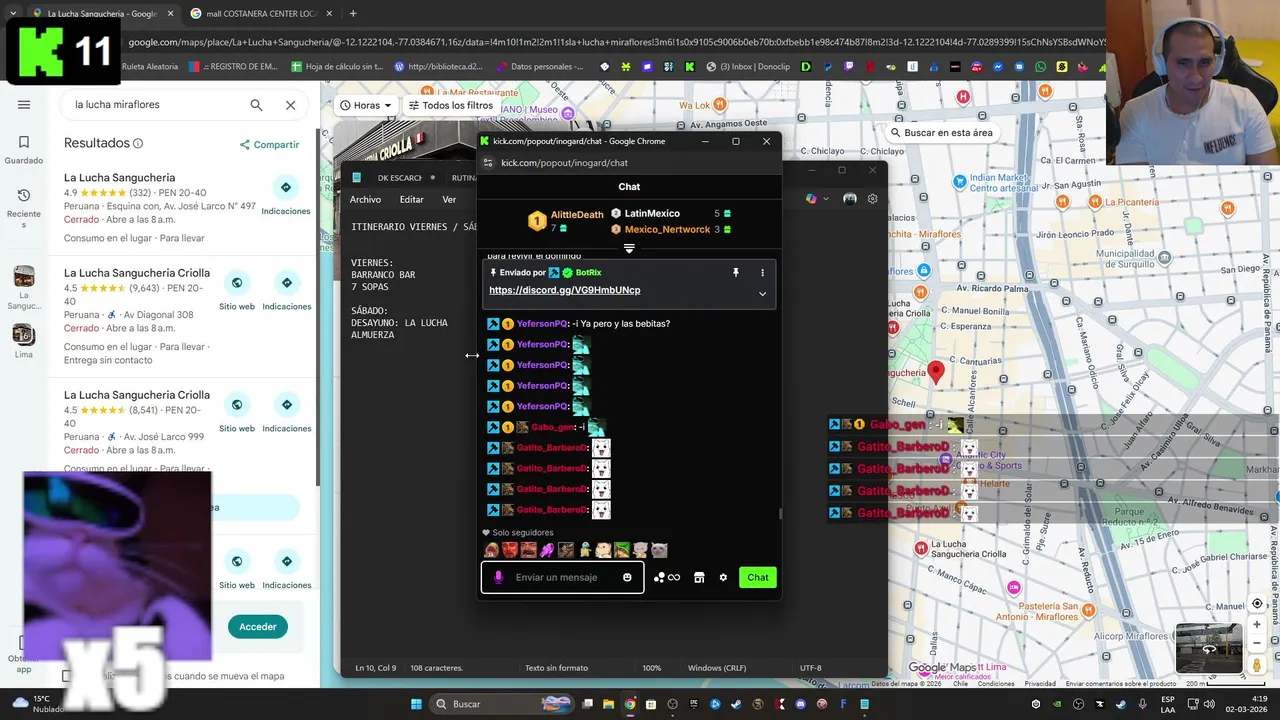
Task: Click UTF-8 encoding in Notepad status bar
Action: [x=810, y=668]
